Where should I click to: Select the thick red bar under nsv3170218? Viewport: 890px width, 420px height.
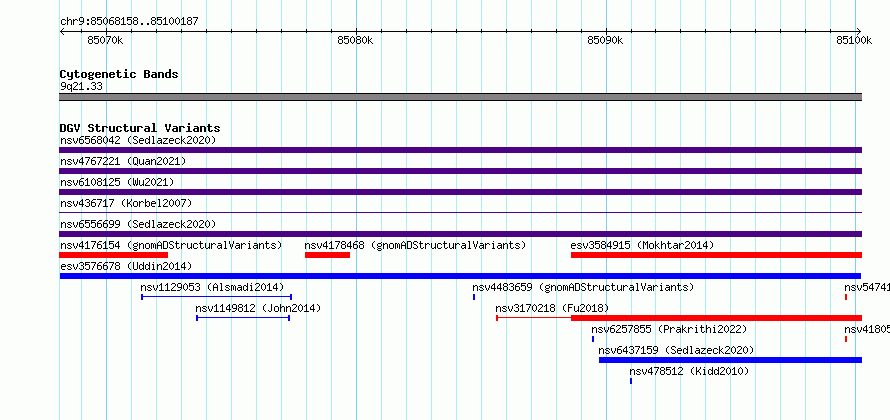coord(716,318)
